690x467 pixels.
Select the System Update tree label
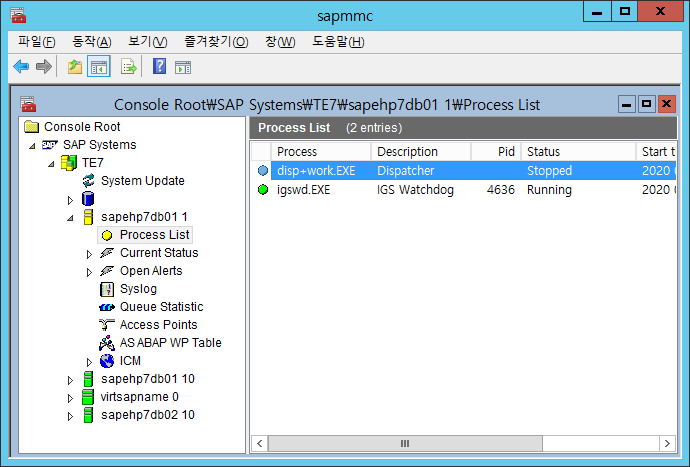click(143, 180)
